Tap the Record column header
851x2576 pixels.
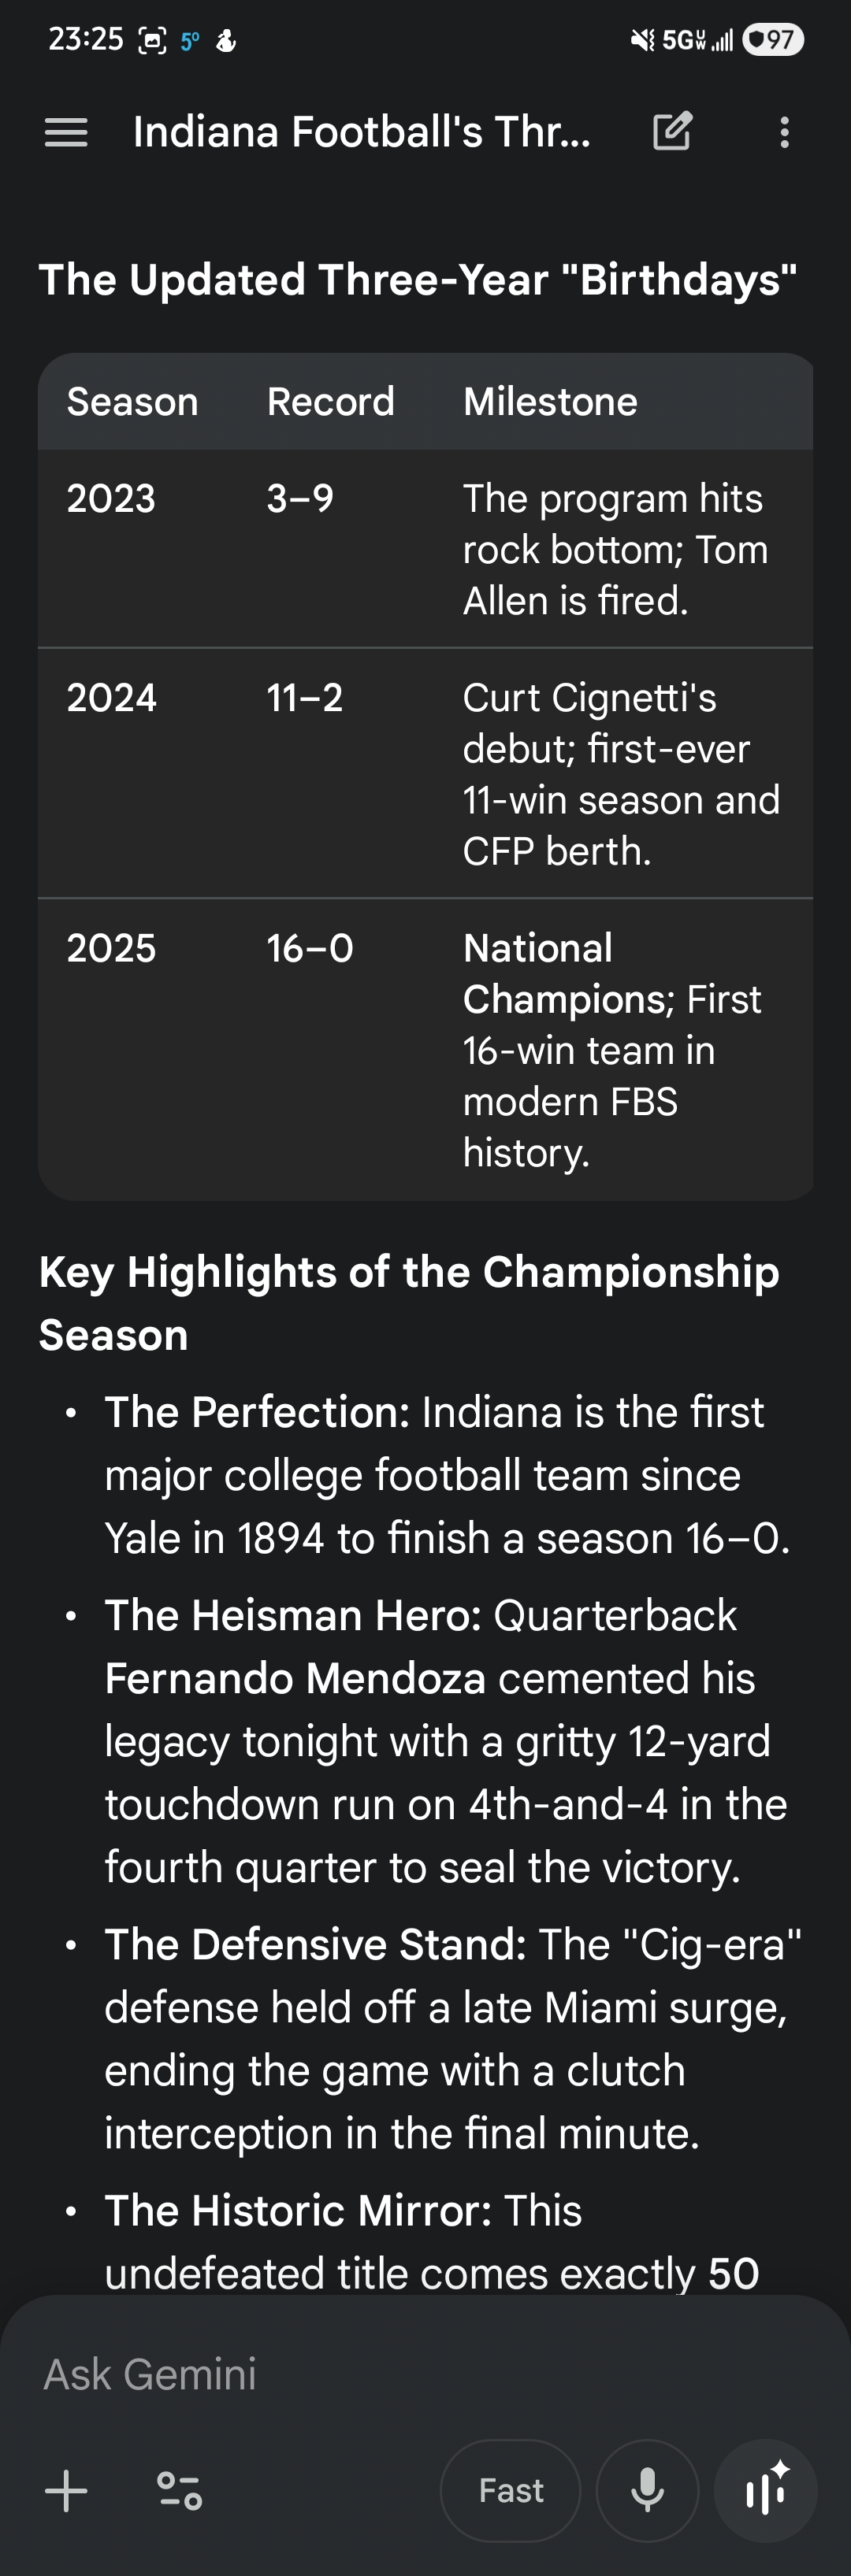click(x=330, y=402)
